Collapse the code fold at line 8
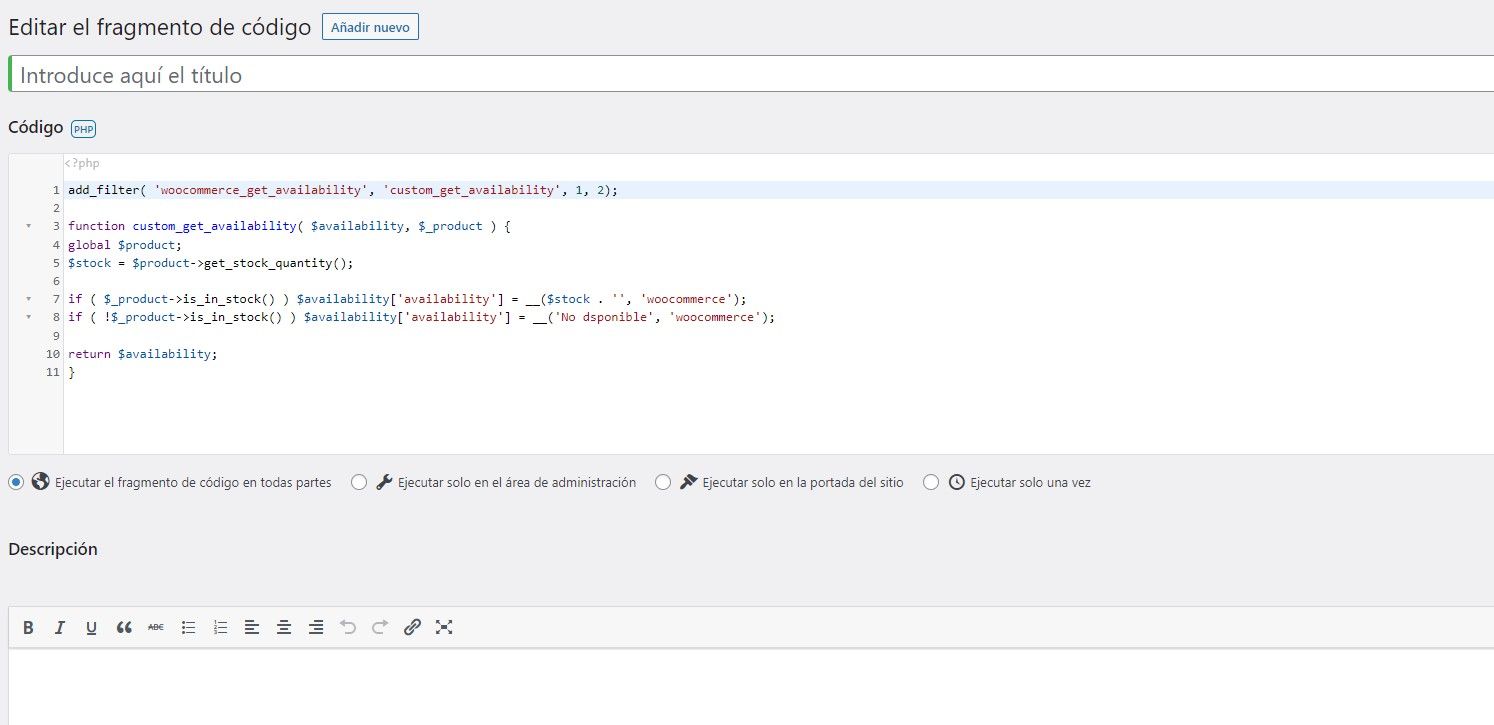Screen dimensions: 1494x725 point(28,317)
